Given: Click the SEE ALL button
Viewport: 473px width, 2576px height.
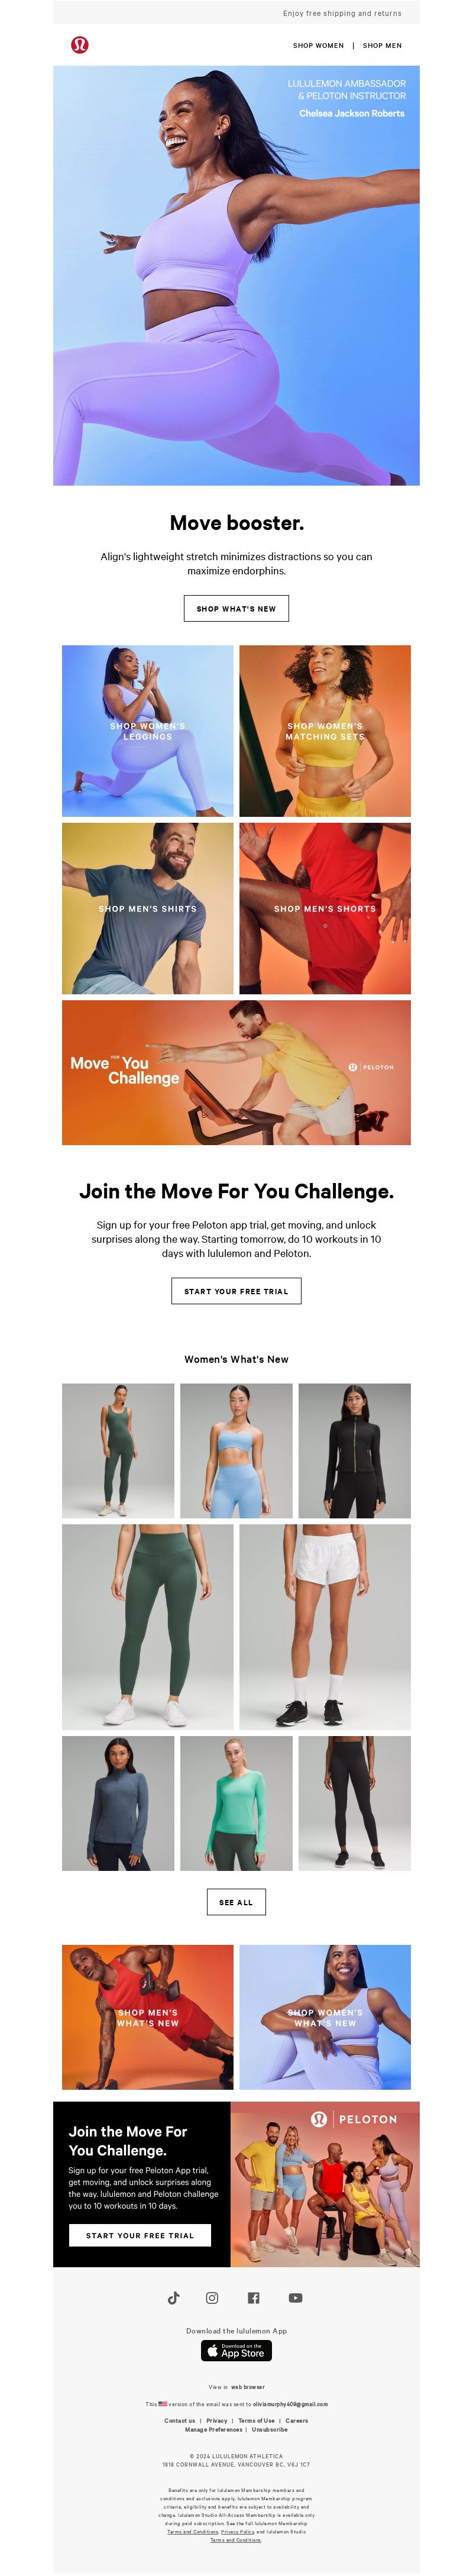Looking at the screenshot, I should [236, 1902].
